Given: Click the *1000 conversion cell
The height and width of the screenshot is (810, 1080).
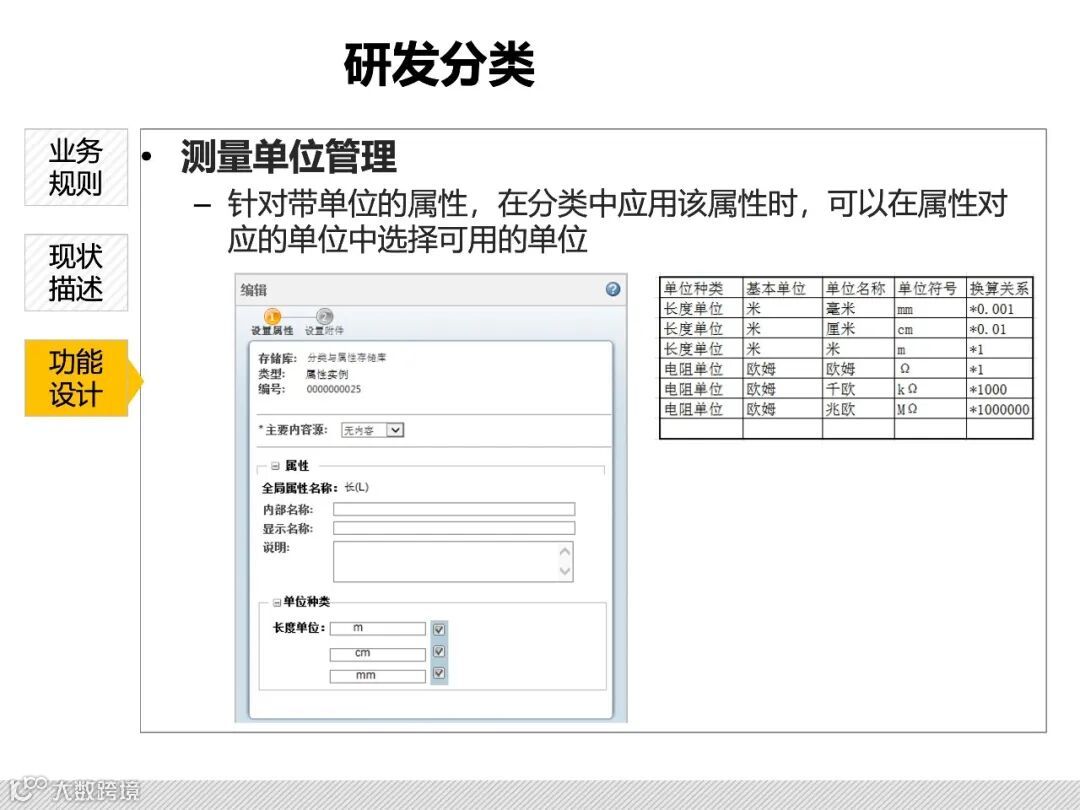Looking at the screenshot, I should click(999, 389).
